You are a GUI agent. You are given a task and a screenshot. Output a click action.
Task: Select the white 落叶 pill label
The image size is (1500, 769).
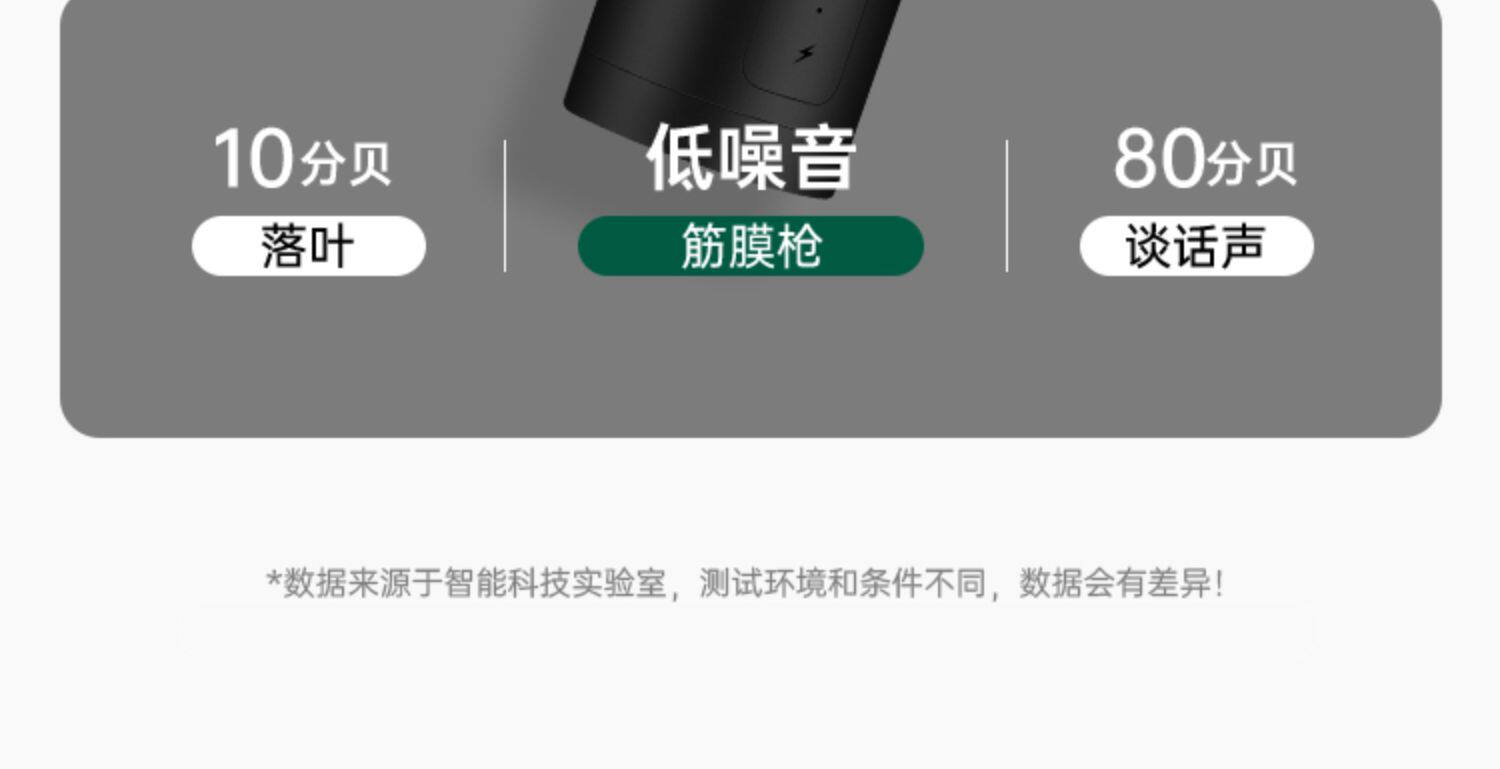point(309,246)
